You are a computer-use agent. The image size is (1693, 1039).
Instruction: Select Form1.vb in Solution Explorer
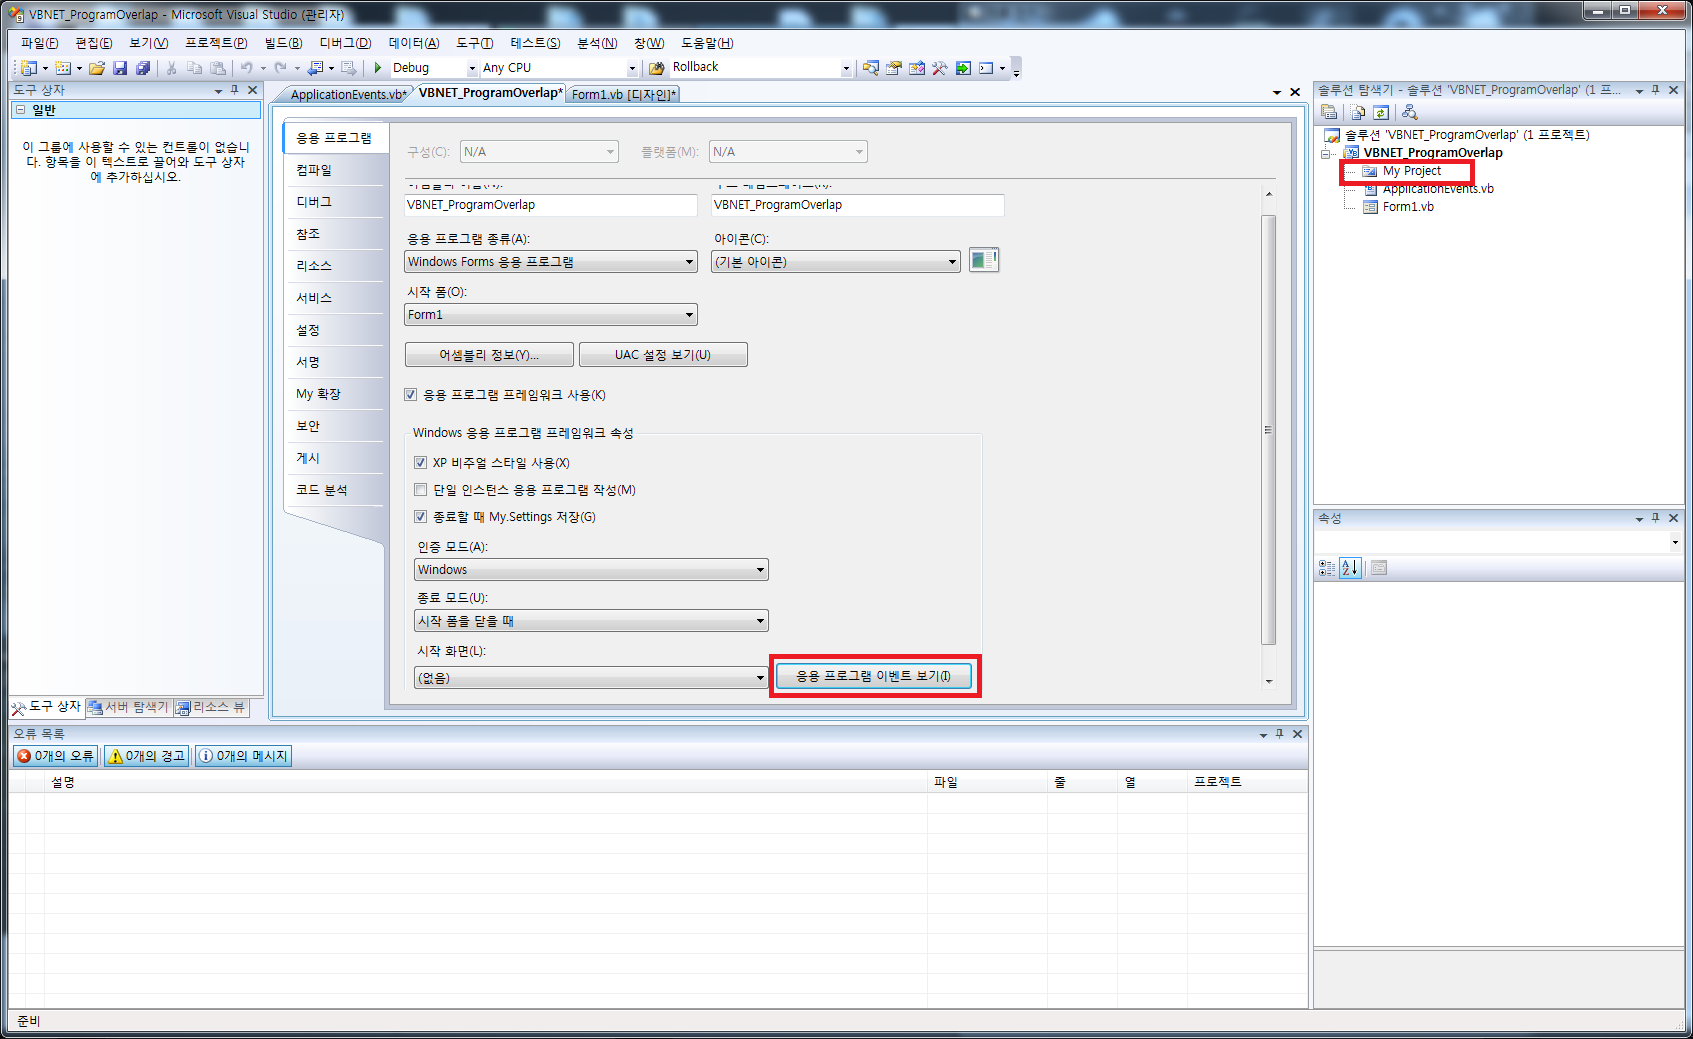1408,207
